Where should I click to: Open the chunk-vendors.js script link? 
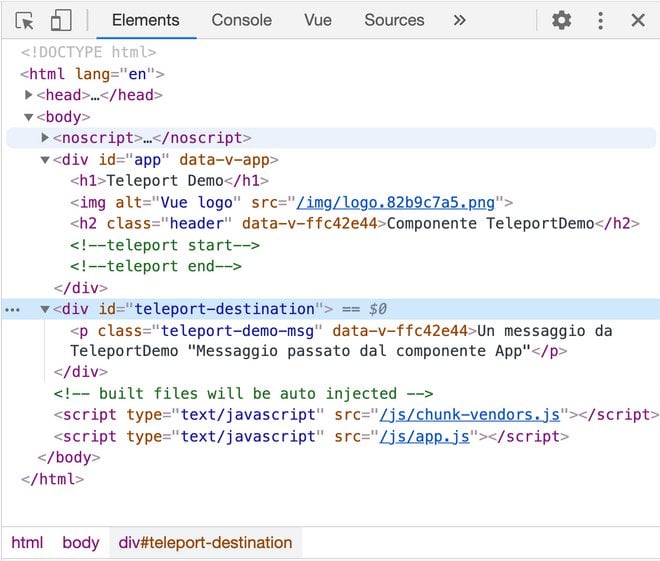[x=466, y=415]
